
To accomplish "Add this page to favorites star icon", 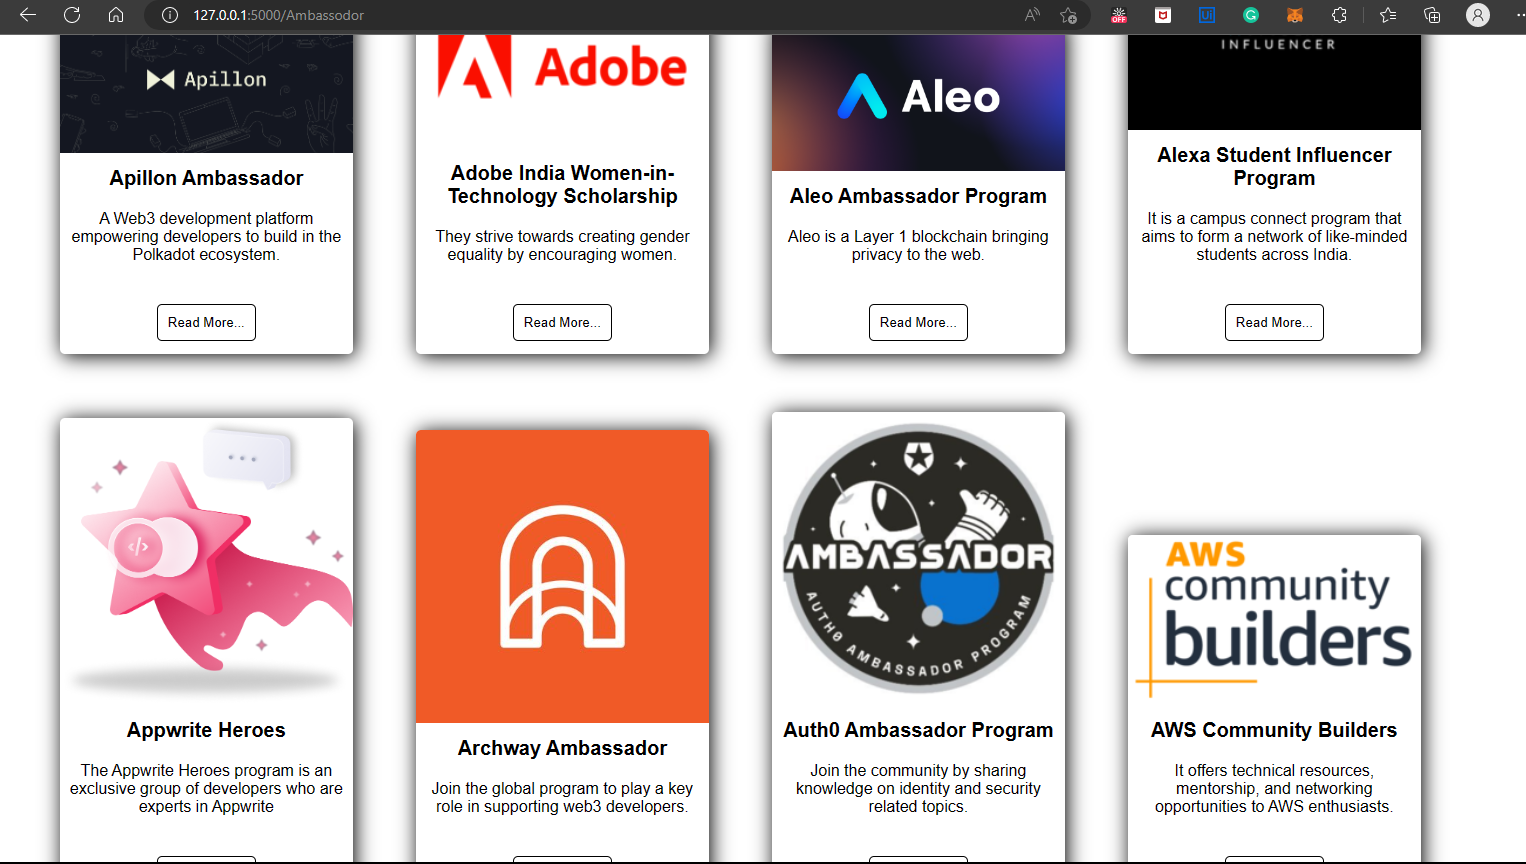I will point(1069,15).
